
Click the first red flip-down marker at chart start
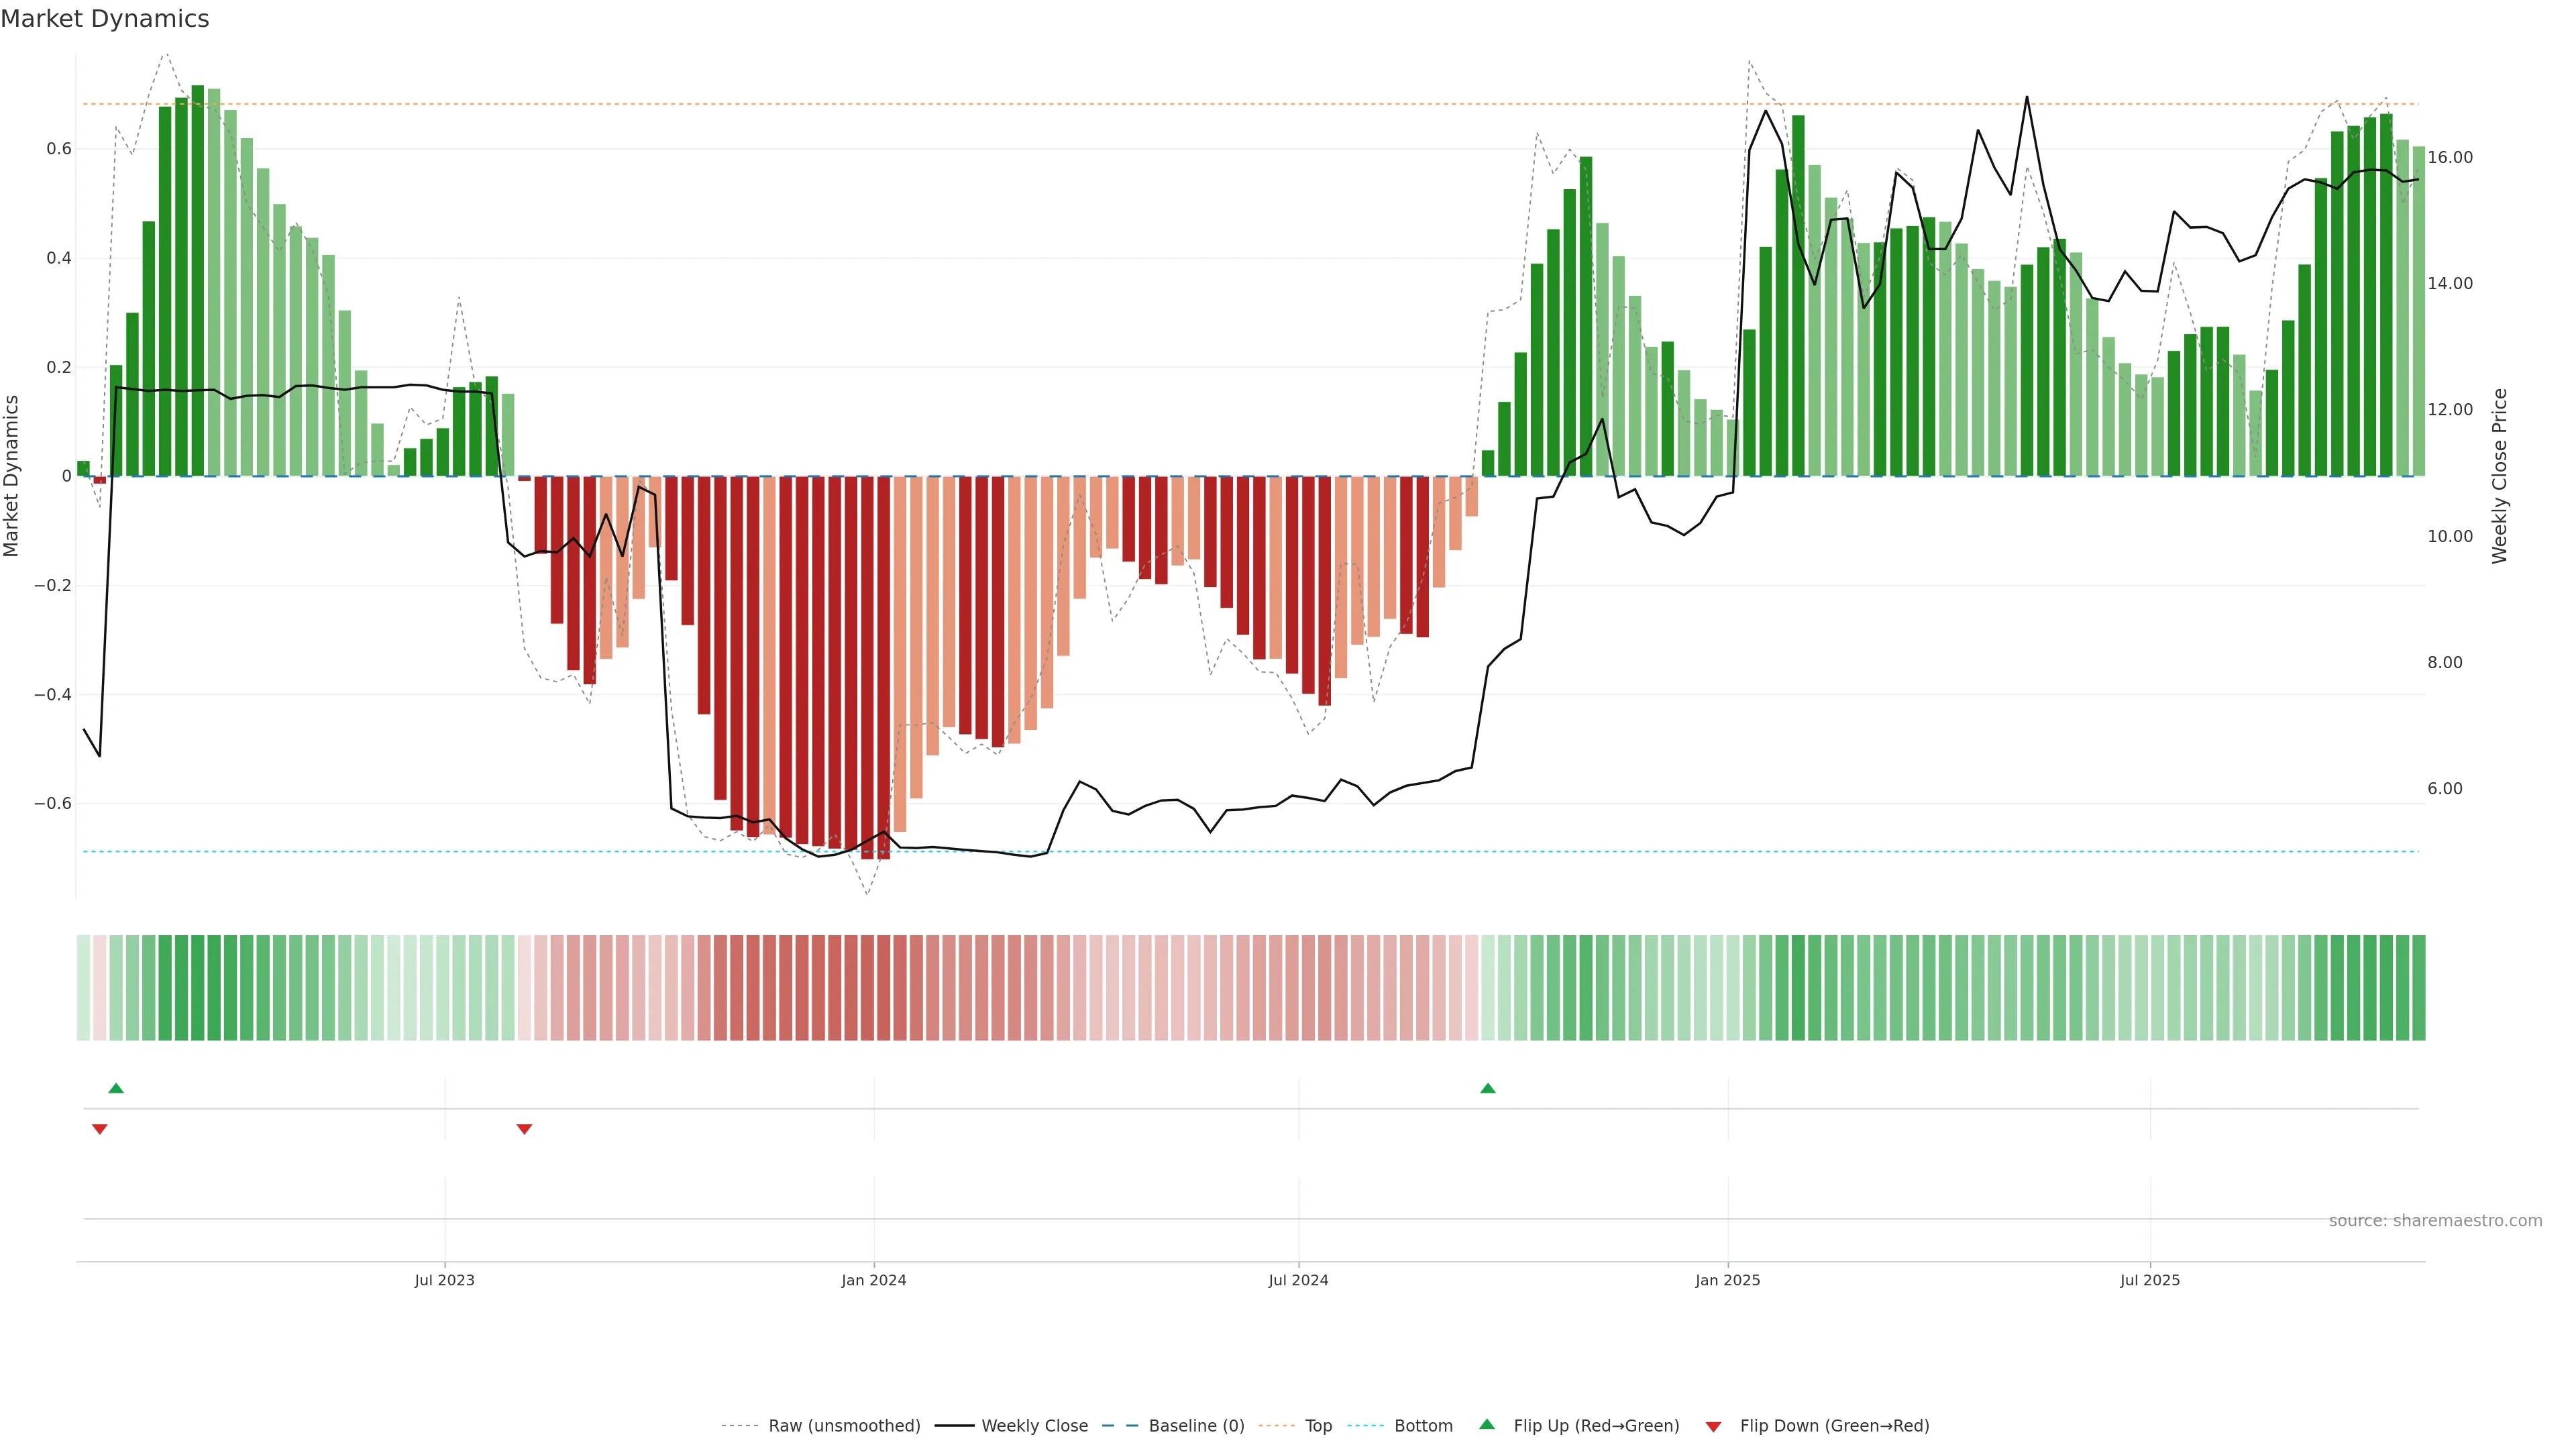(99, 1129)
